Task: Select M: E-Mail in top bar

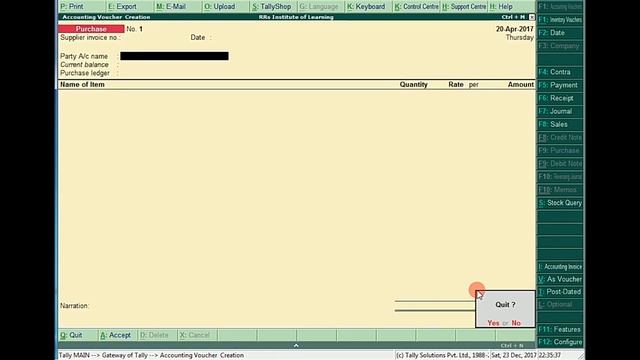Action: pyautogui.click(x=178, y=7)
